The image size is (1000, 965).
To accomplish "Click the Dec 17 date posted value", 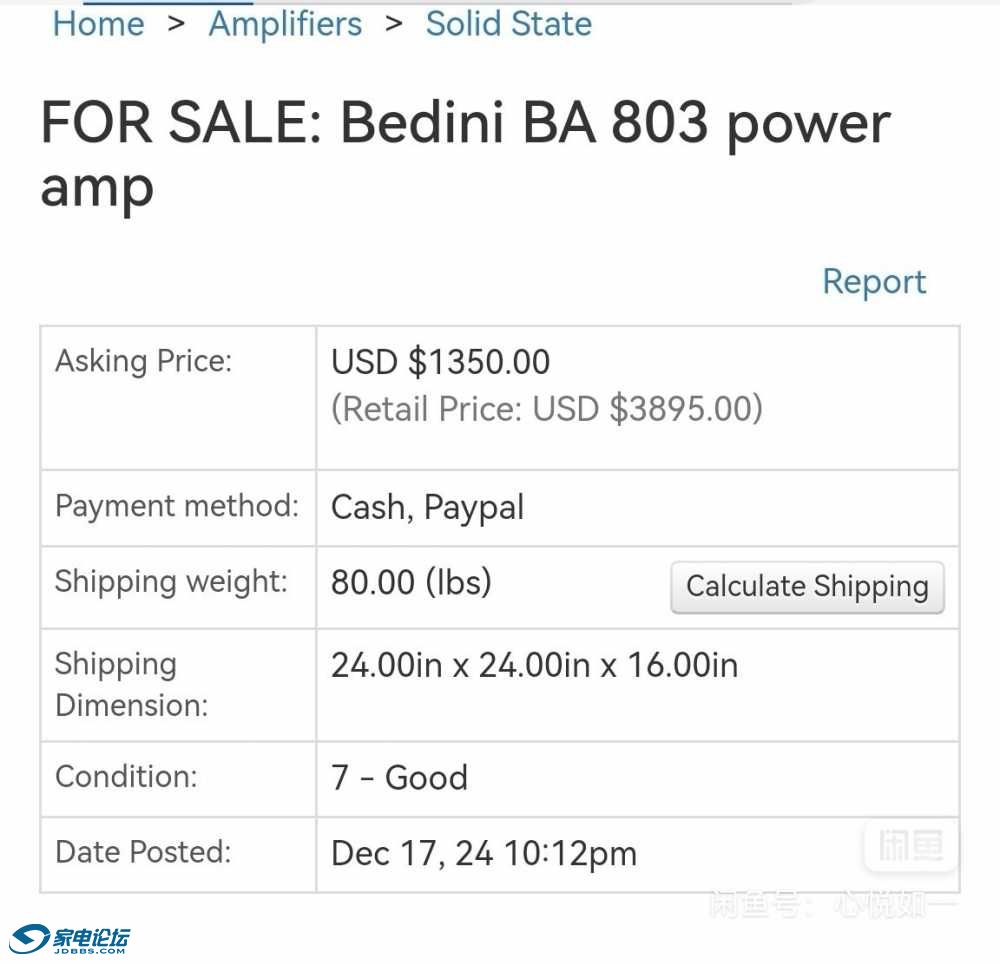I will pos(484,853).
